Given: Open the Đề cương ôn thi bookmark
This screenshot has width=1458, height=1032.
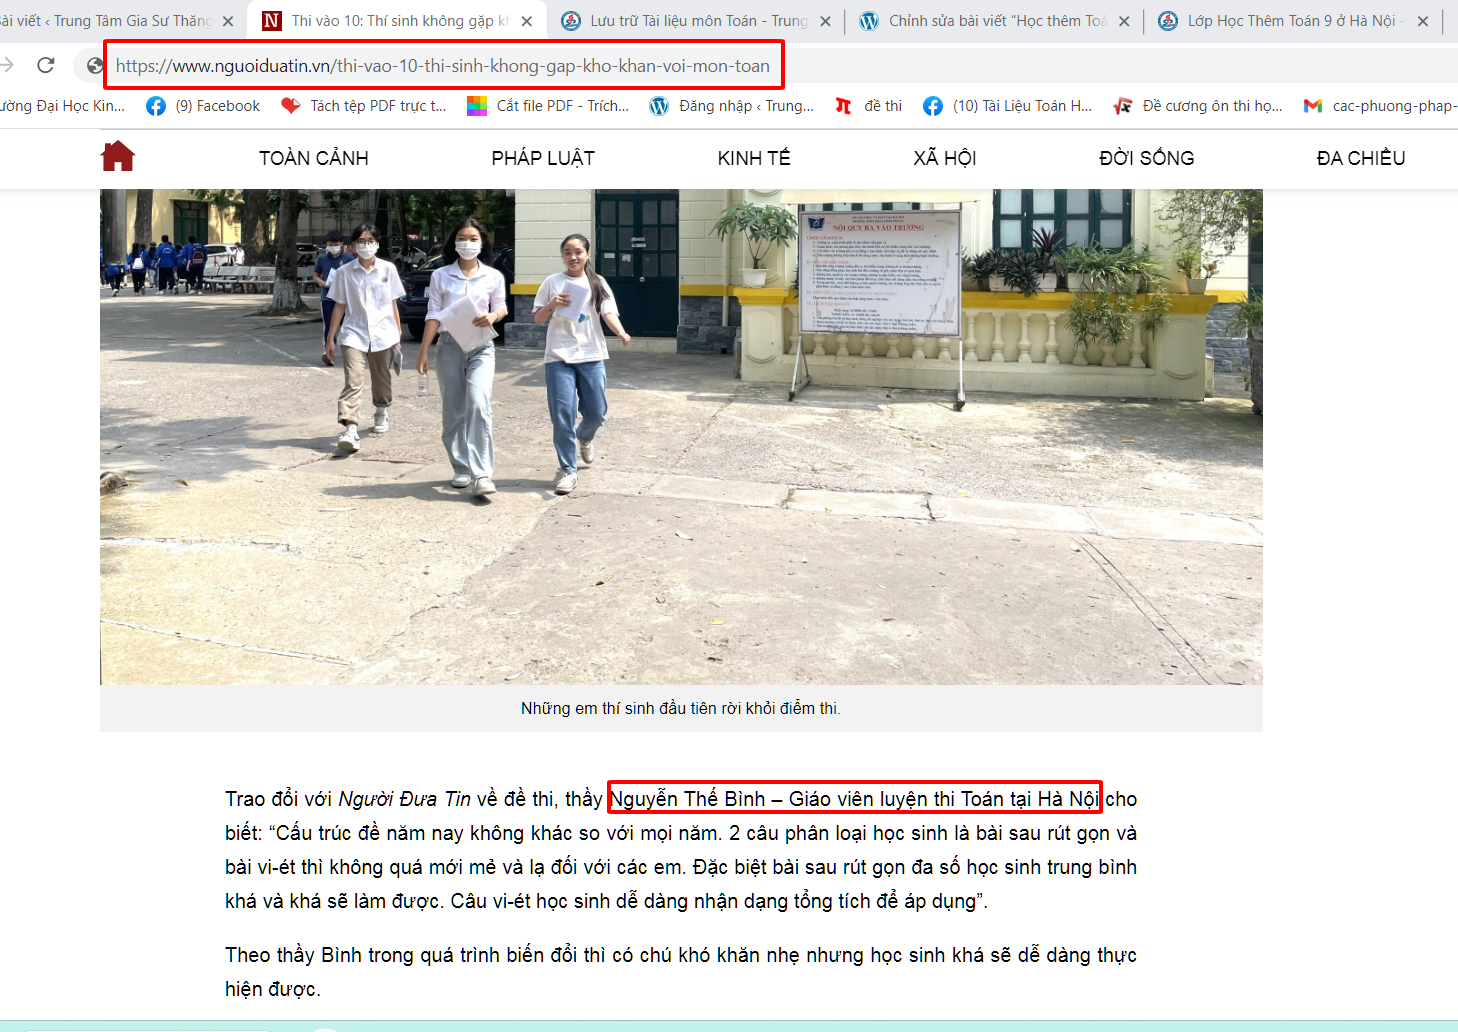Looking at the screenshot, I should tap(1198, 106).
